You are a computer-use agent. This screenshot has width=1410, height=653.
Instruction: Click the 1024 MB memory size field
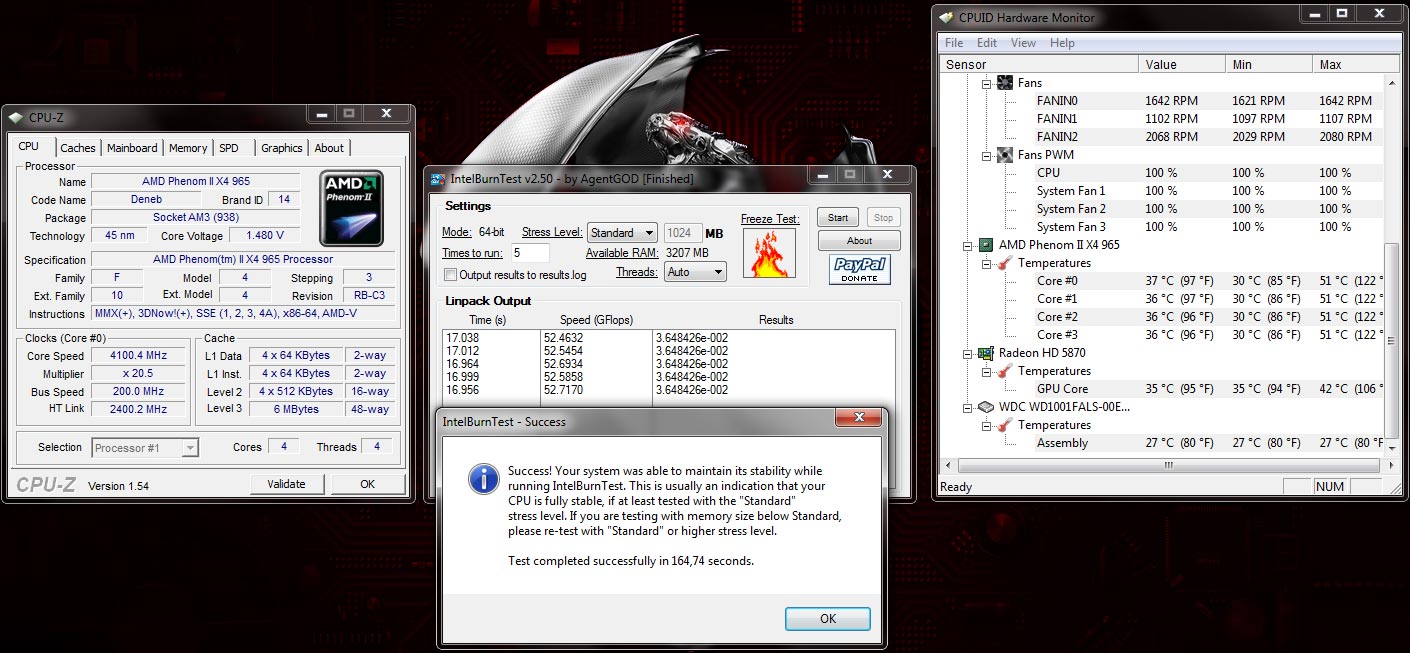[x=683, y=233]
